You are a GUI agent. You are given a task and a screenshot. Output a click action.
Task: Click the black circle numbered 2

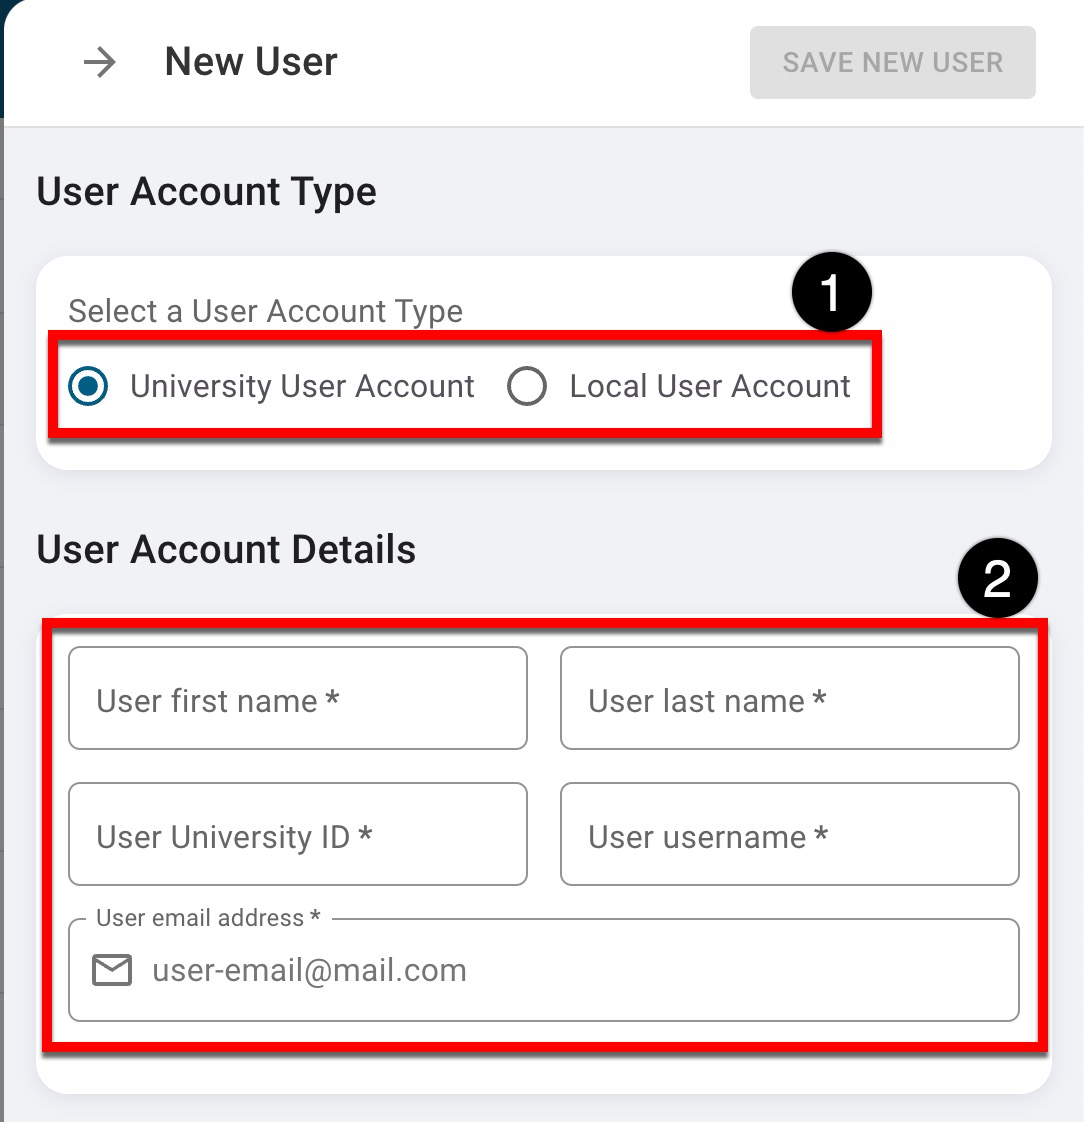coord(997,578)
